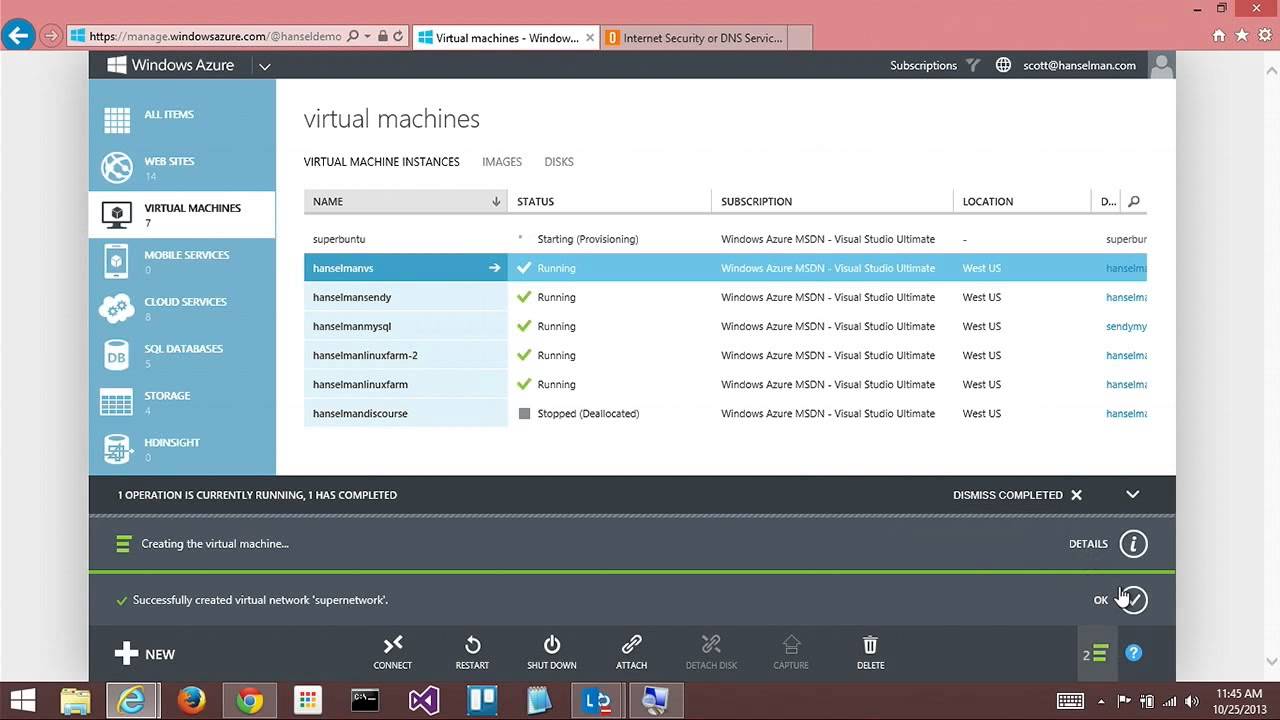
Task: Open Storage in the sidebar
Action: pos(182,402)
